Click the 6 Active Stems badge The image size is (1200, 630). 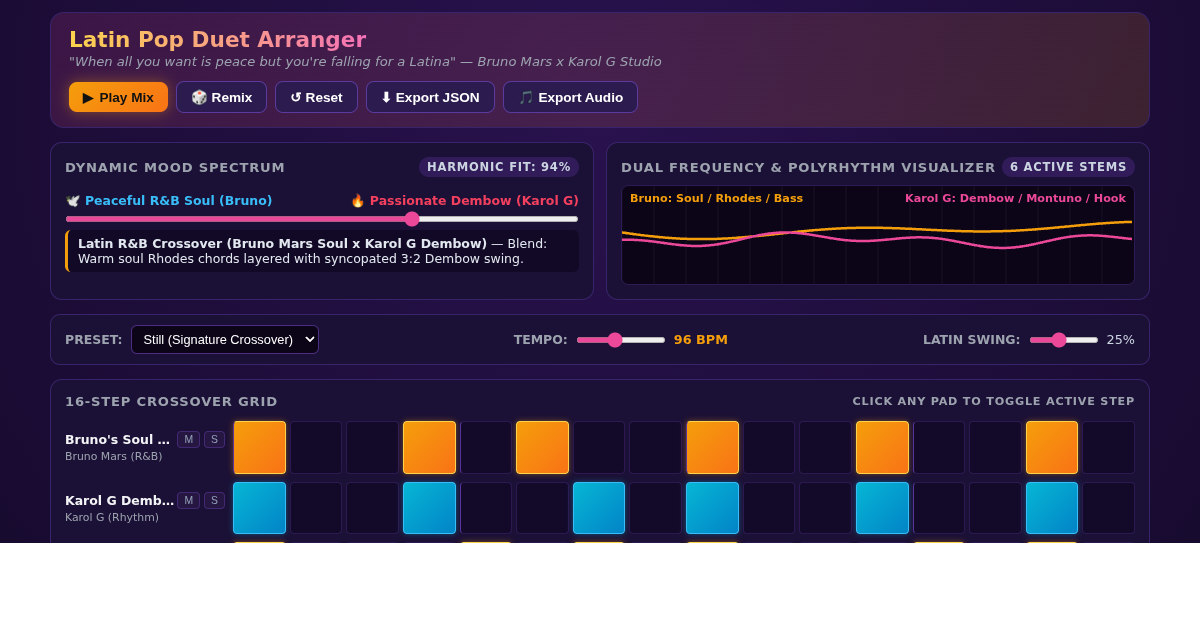(1068, 167)
